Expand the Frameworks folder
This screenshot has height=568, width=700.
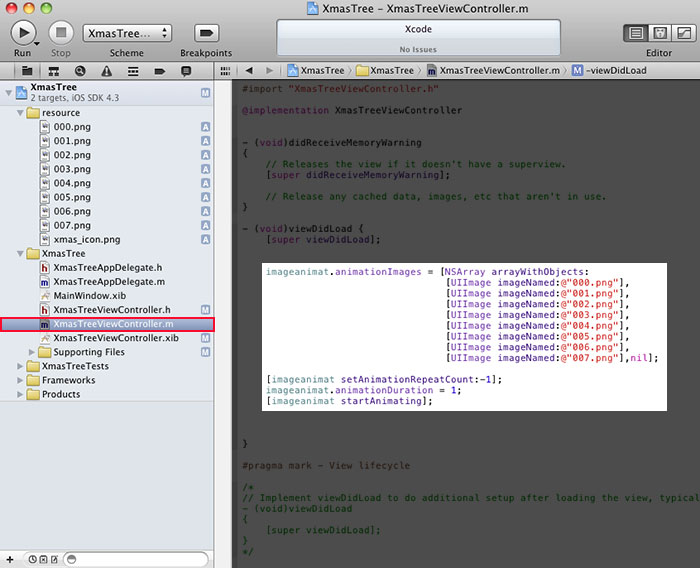tap(20, 380)
